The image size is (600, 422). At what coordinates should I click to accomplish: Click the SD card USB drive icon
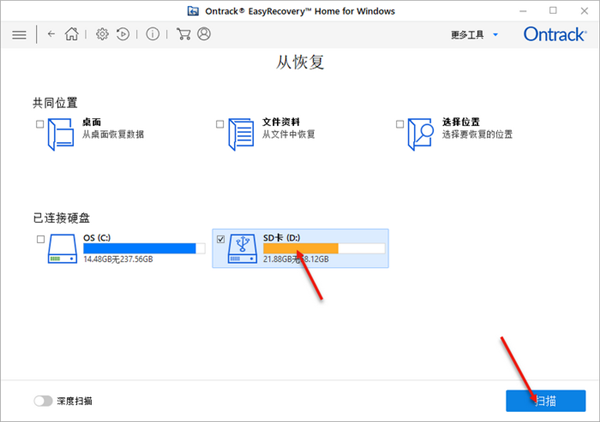[x=242, y=249]
